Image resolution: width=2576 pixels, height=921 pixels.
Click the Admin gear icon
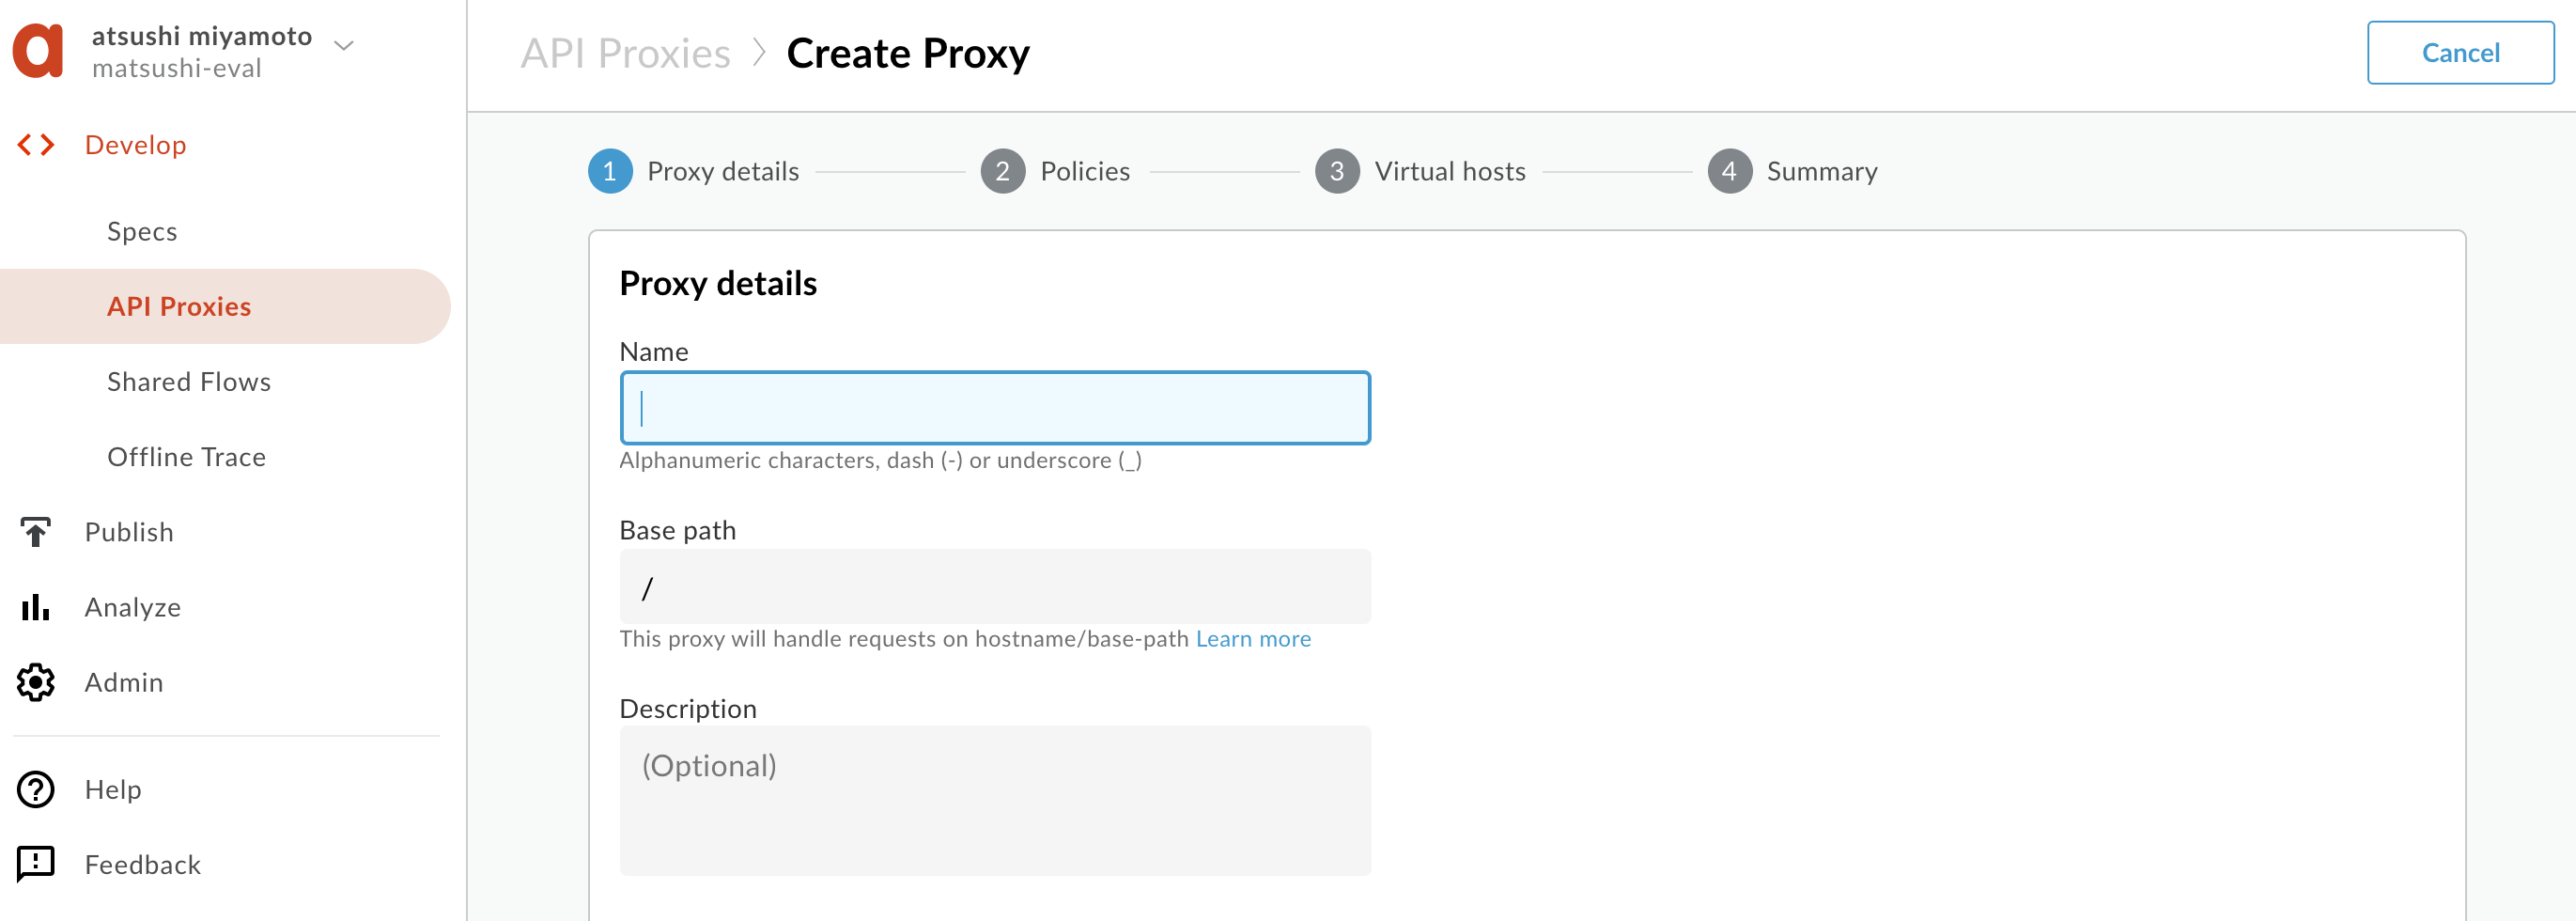click(36, 682)
